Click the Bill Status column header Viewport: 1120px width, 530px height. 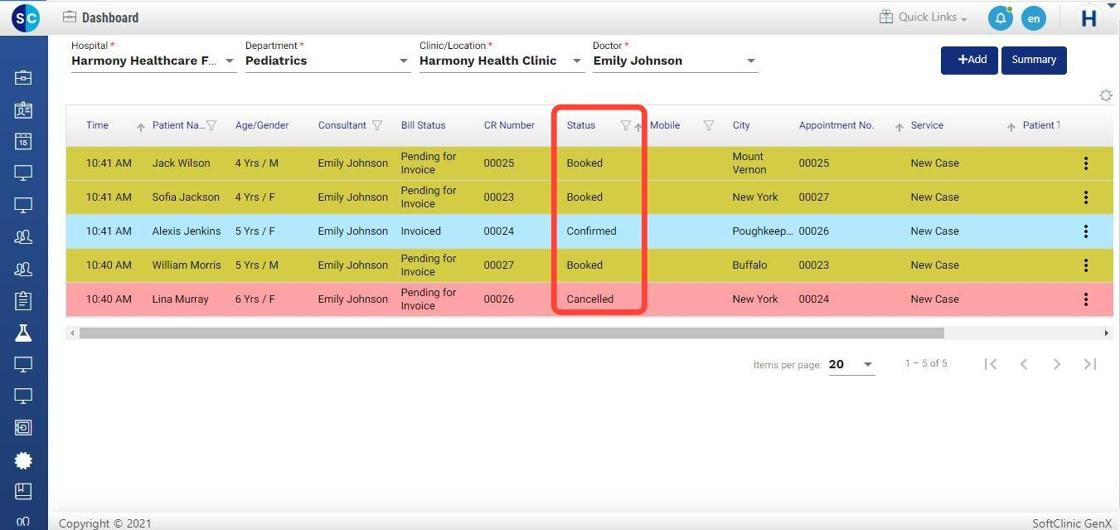click(x=423, y=125)
